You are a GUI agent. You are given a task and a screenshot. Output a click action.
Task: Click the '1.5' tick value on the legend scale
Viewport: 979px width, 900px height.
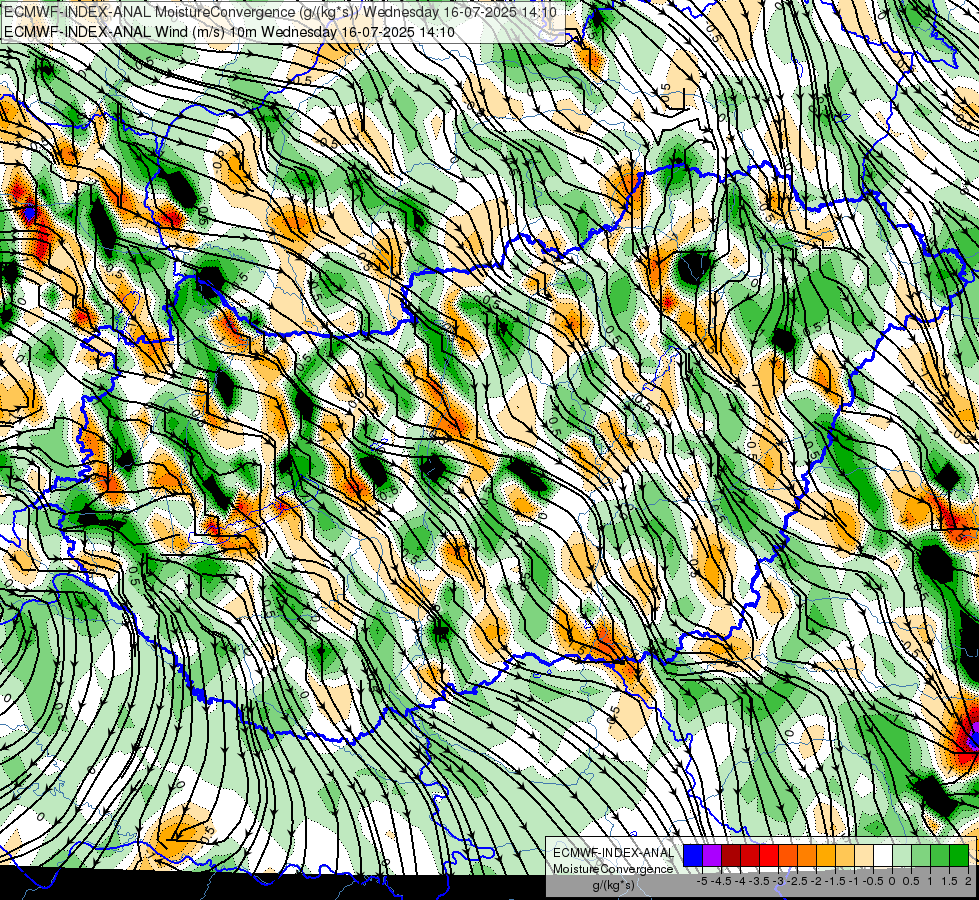[x=949, y=881]
